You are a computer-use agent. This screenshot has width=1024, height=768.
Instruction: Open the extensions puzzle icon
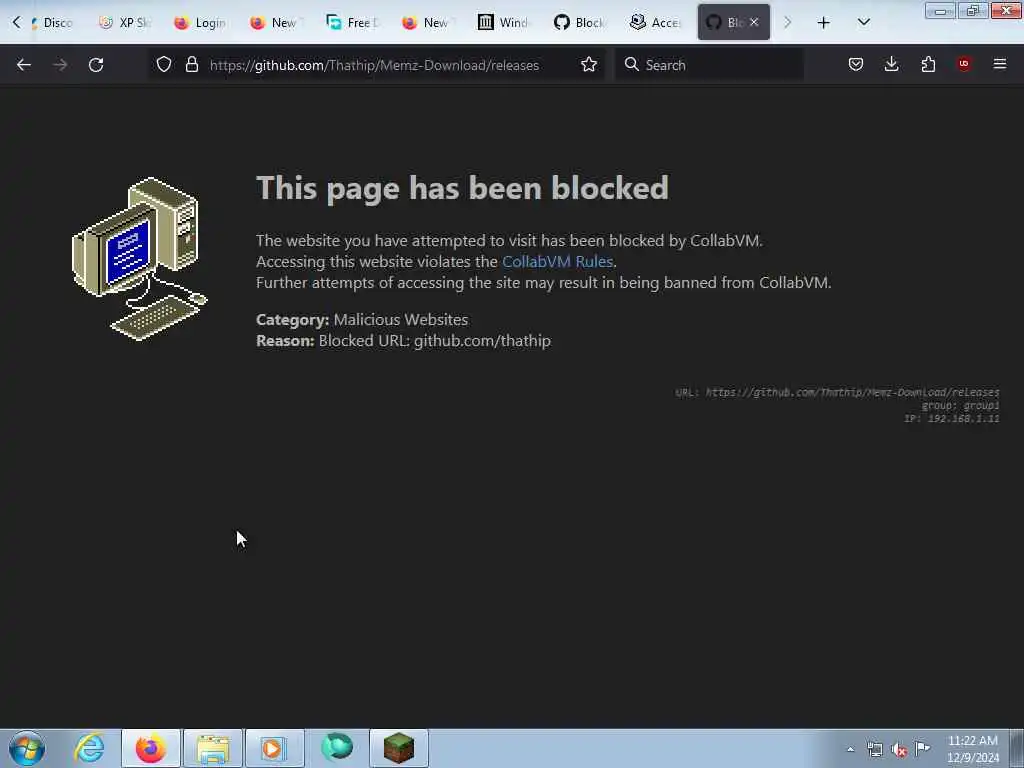point(928,64)
